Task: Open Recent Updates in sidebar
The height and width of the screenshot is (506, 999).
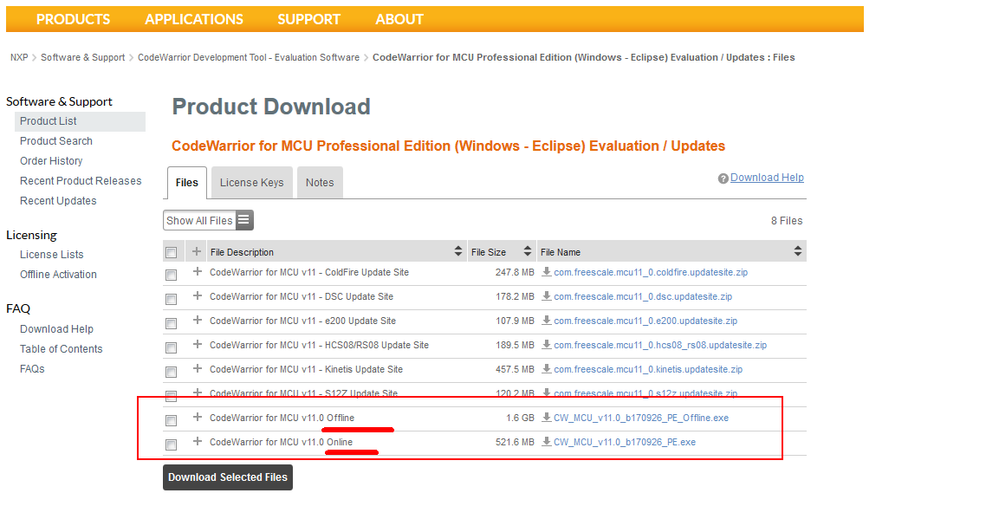Action: [58, 201]
